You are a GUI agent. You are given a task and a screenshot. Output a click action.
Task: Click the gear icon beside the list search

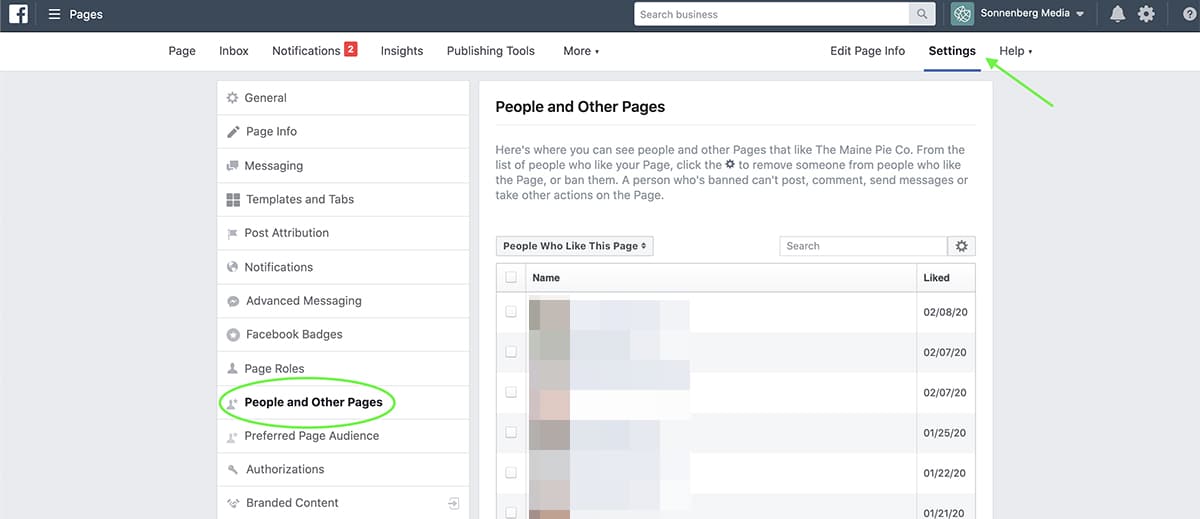(x=962, y=246)
